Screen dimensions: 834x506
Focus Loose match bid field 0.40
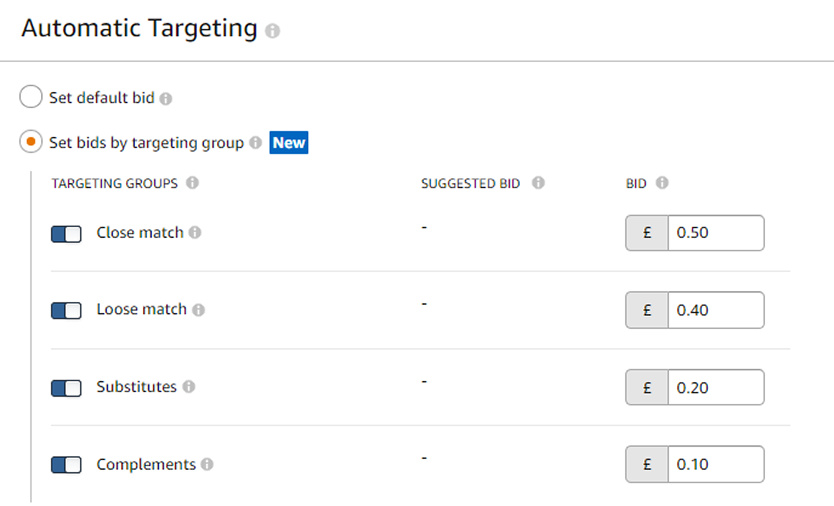pos(716,310)
